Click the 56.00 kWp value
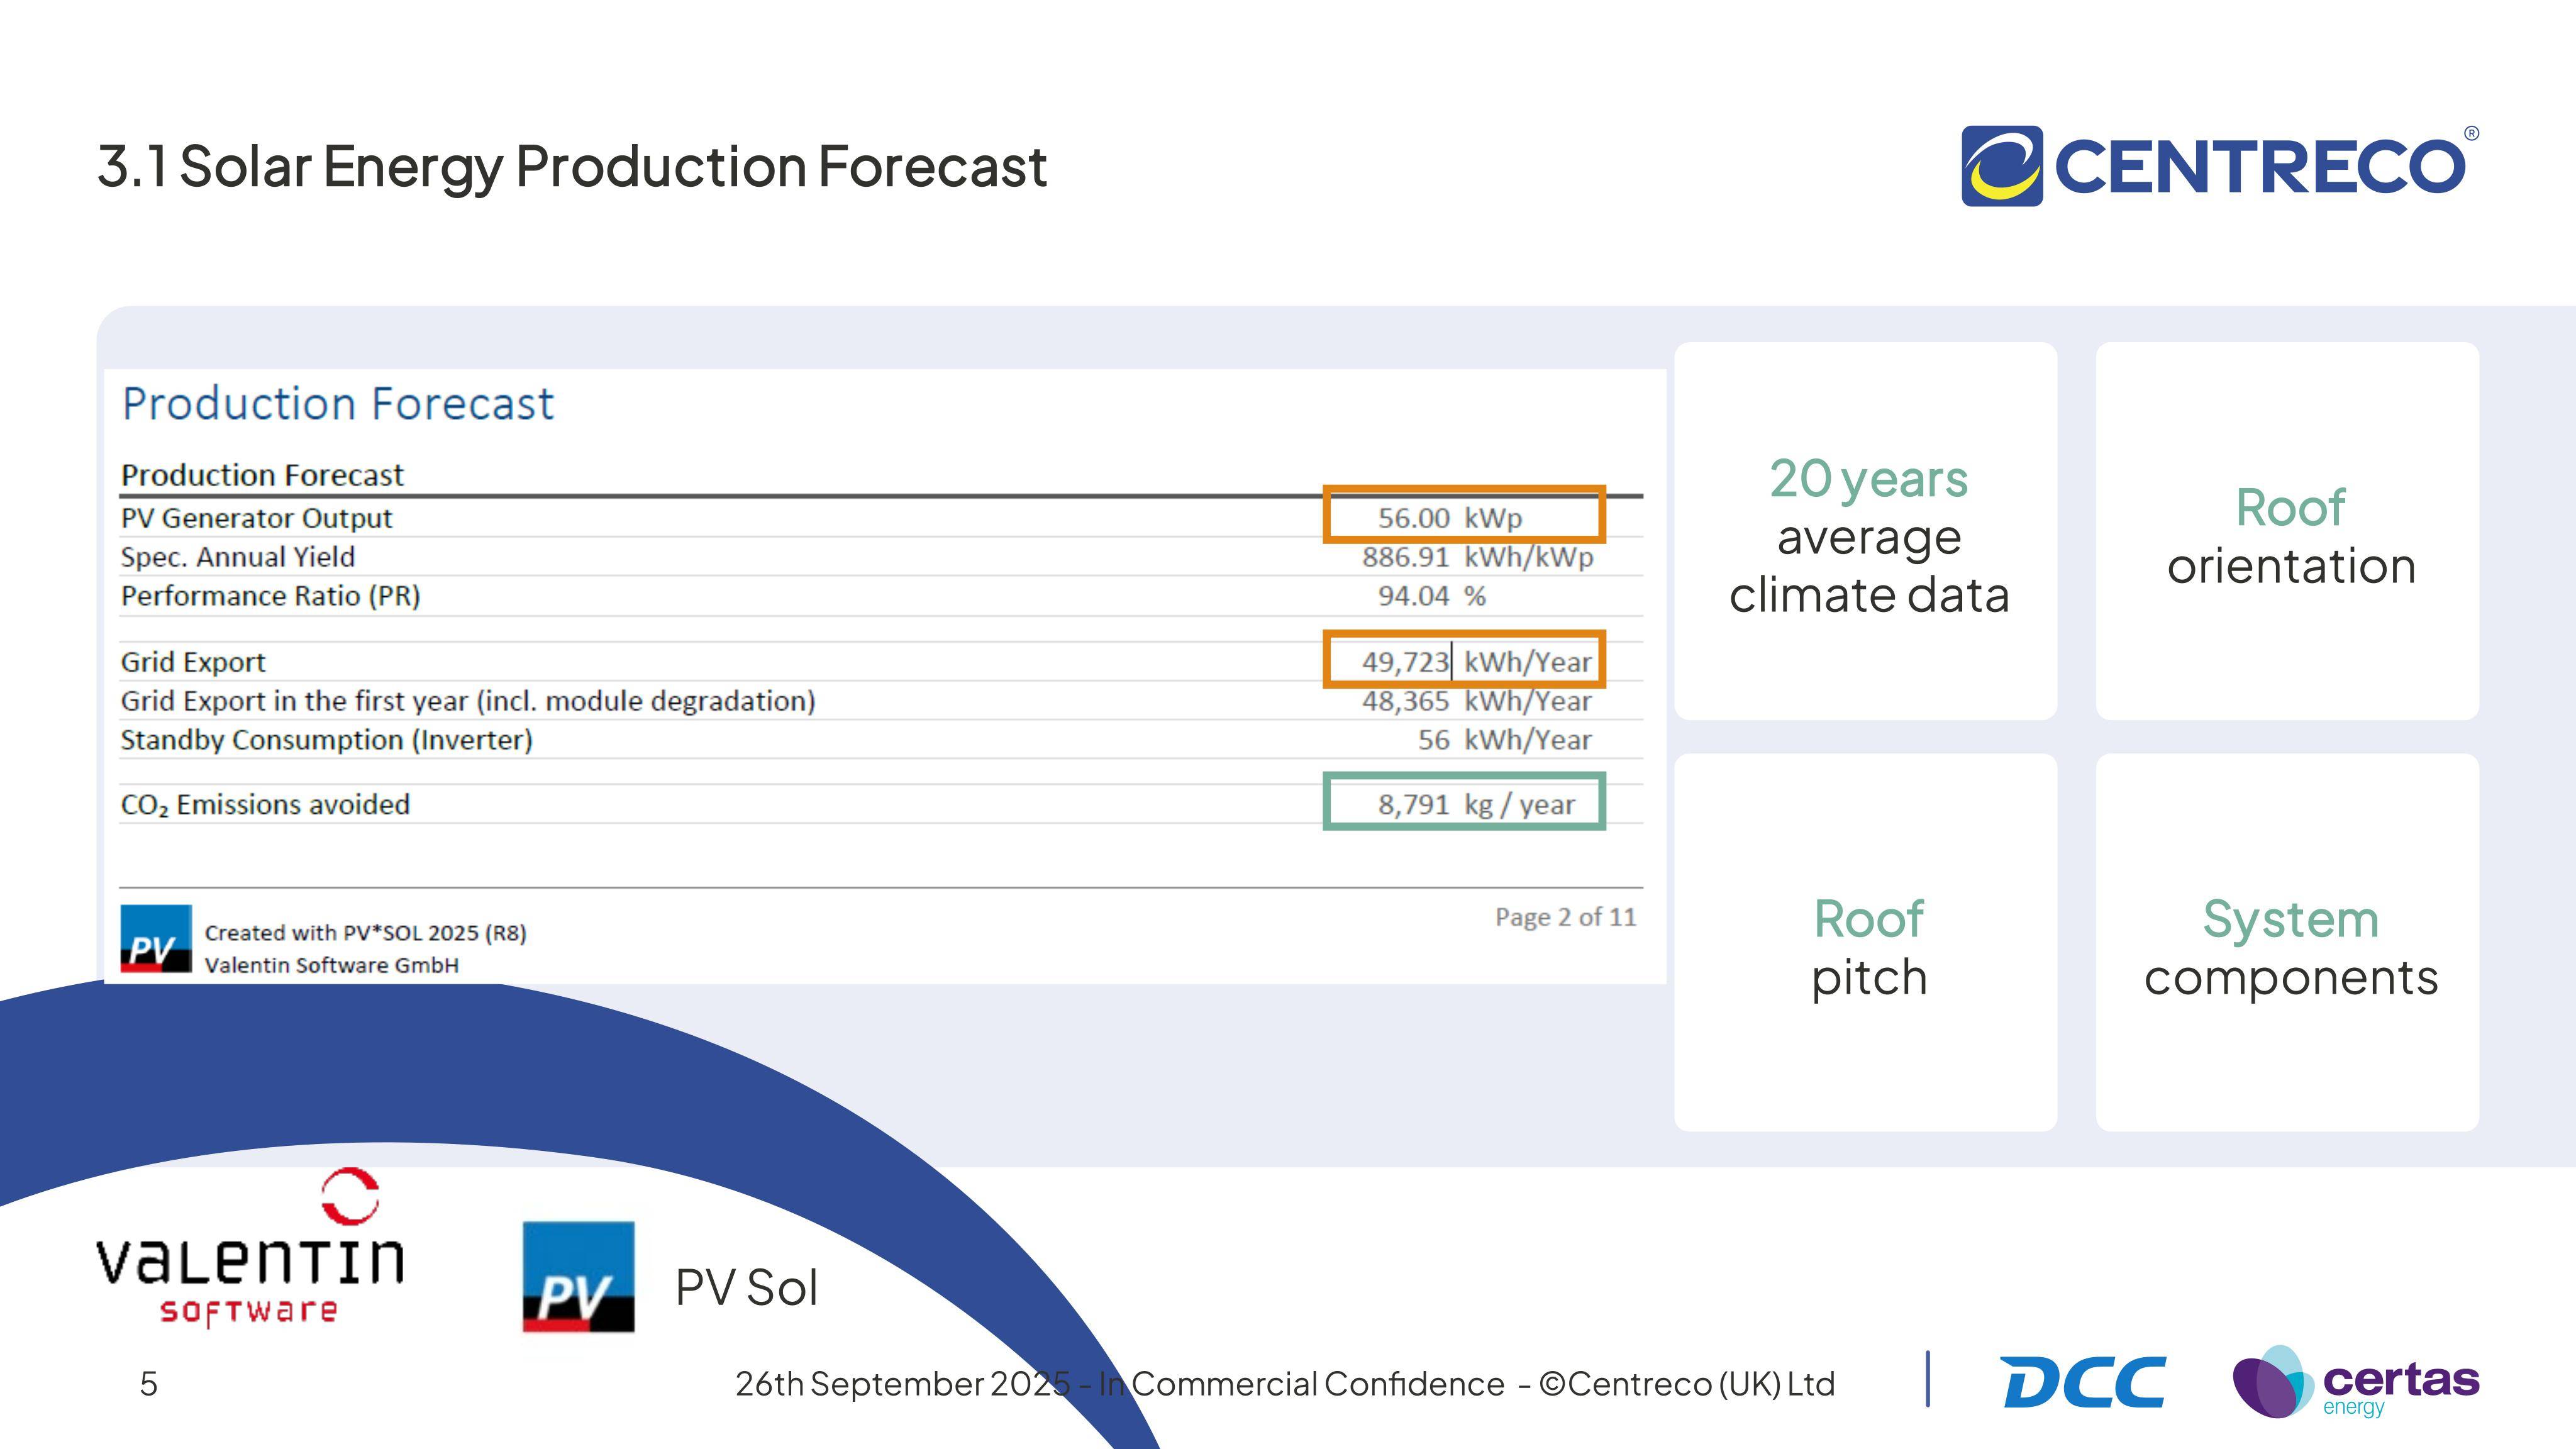This screenshot has height=1449, width=2576. tap(1450, 518)
